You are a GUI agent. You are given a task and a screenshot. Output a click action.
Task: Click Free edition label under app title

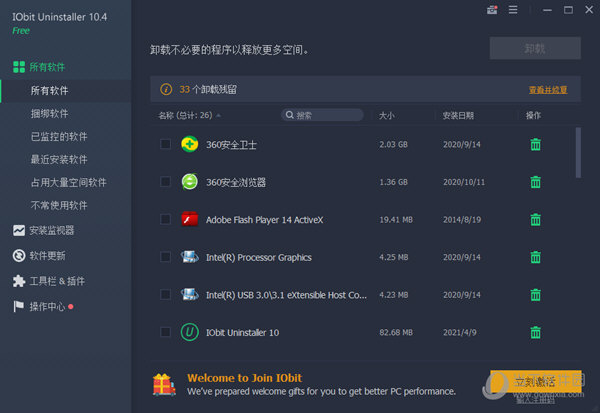[21, 31]
